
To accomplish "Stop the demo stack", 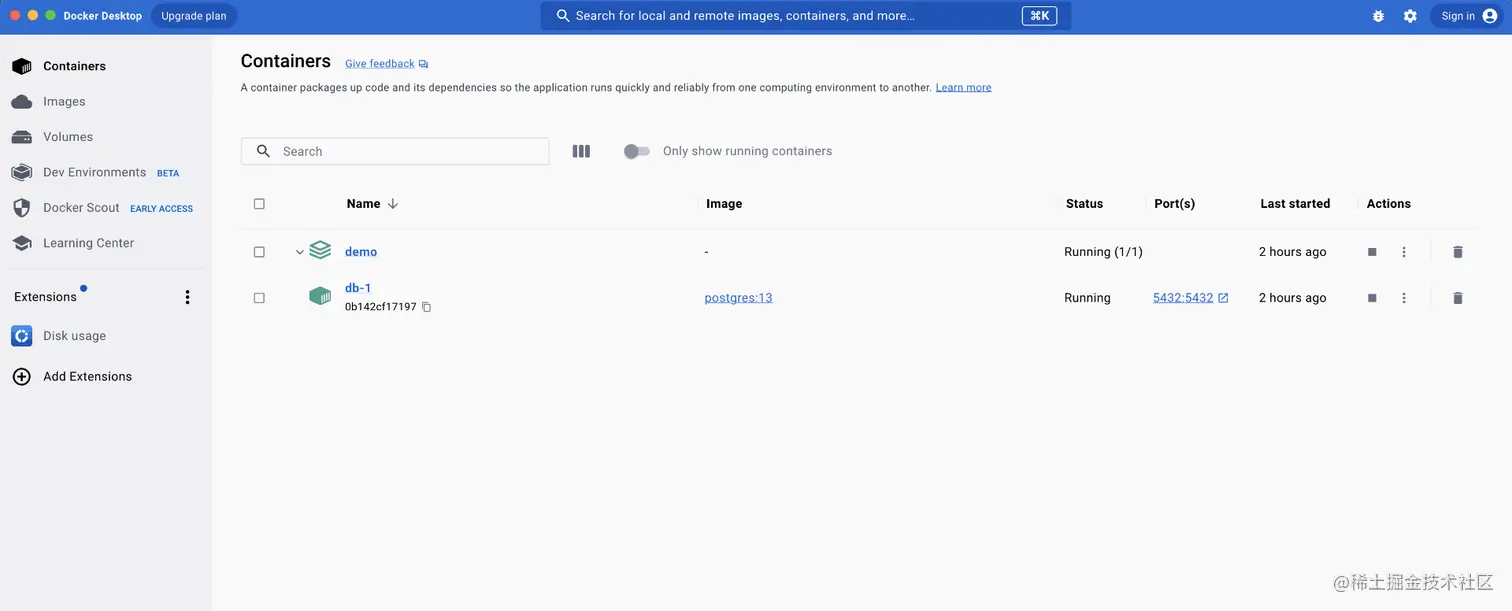I will click(1372, 252).
